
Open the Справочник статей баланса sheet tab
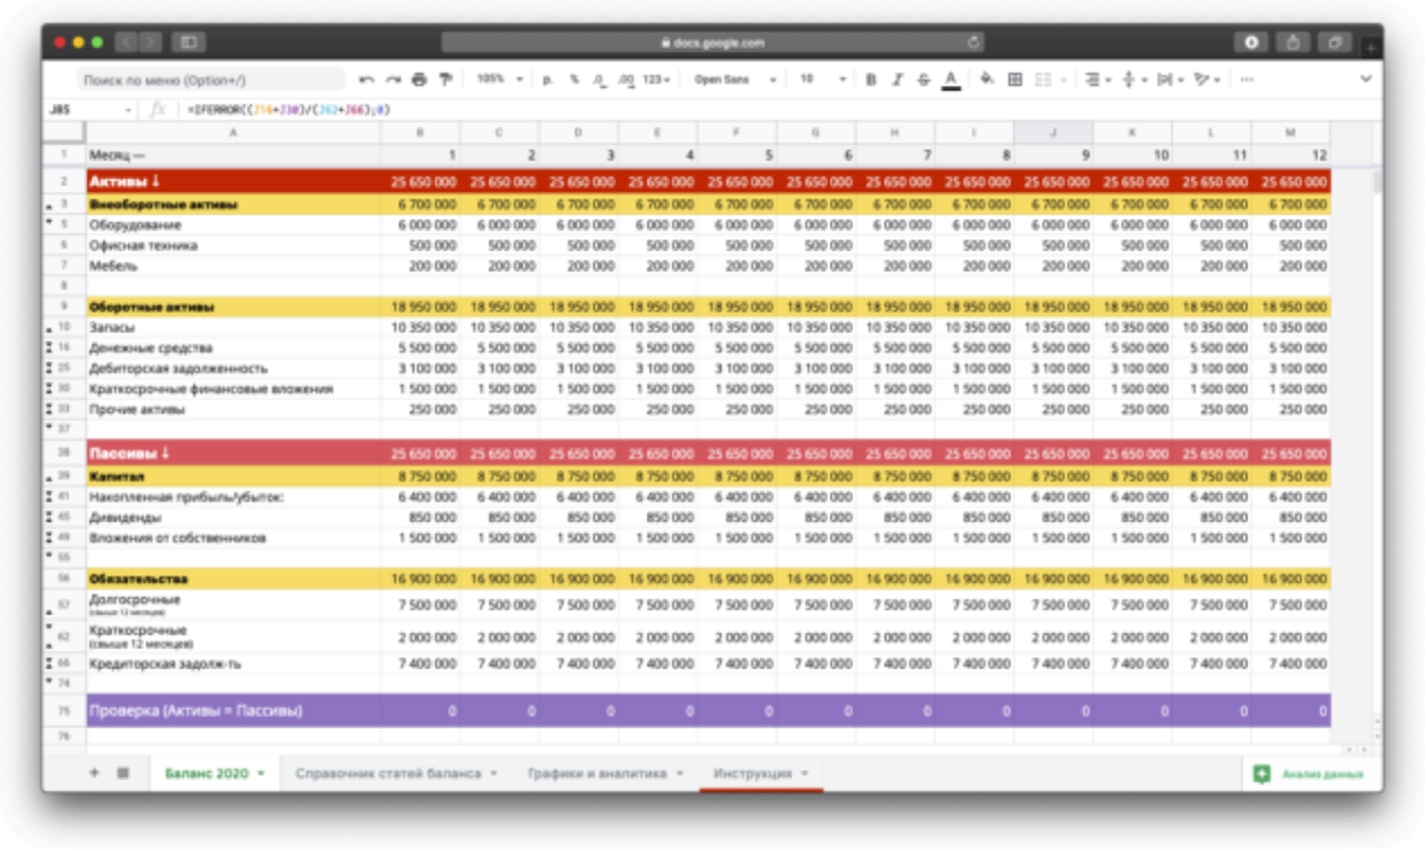click(x=388, y=773)
